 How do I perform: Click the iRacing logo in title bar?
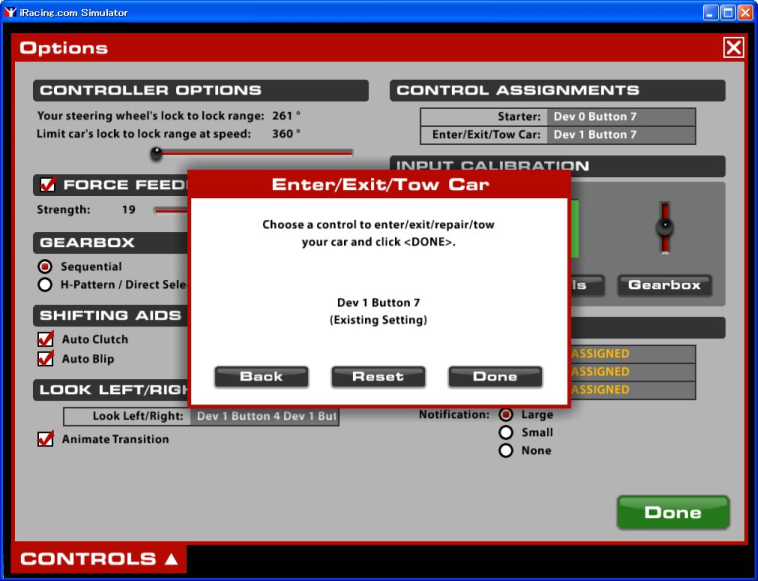pyautogui.click(x=10, y=12)
